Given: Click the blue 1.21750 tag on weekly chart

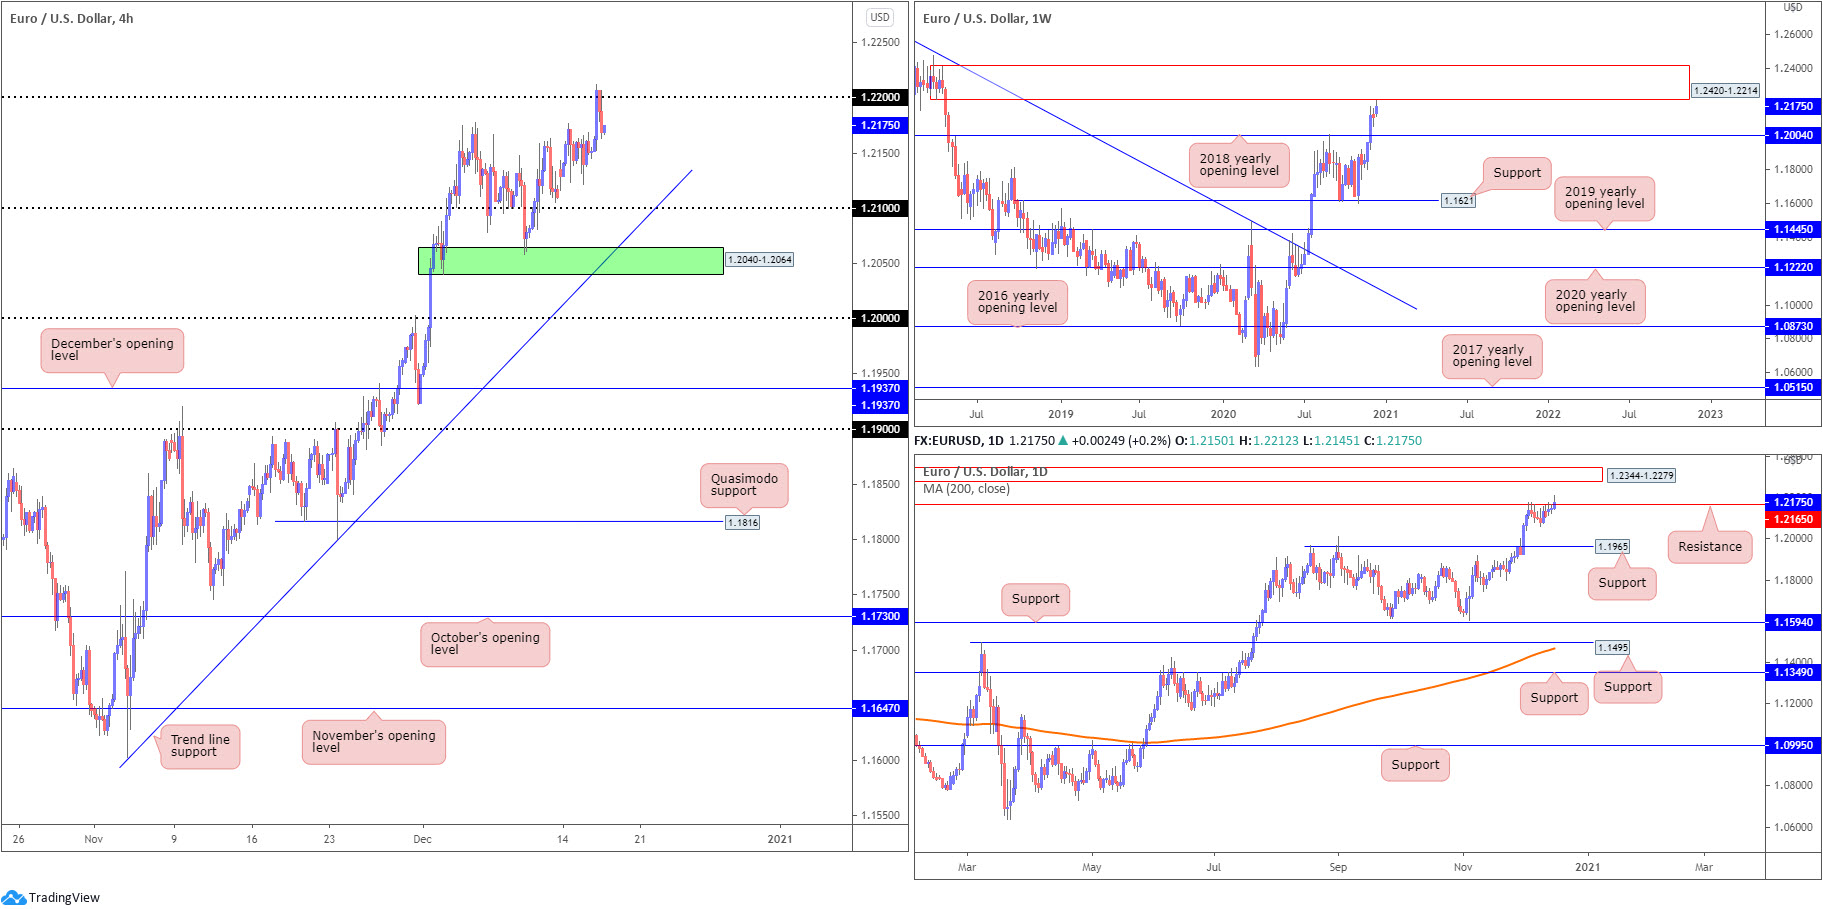Looking at the screenshot, I should pos(1793,106).
